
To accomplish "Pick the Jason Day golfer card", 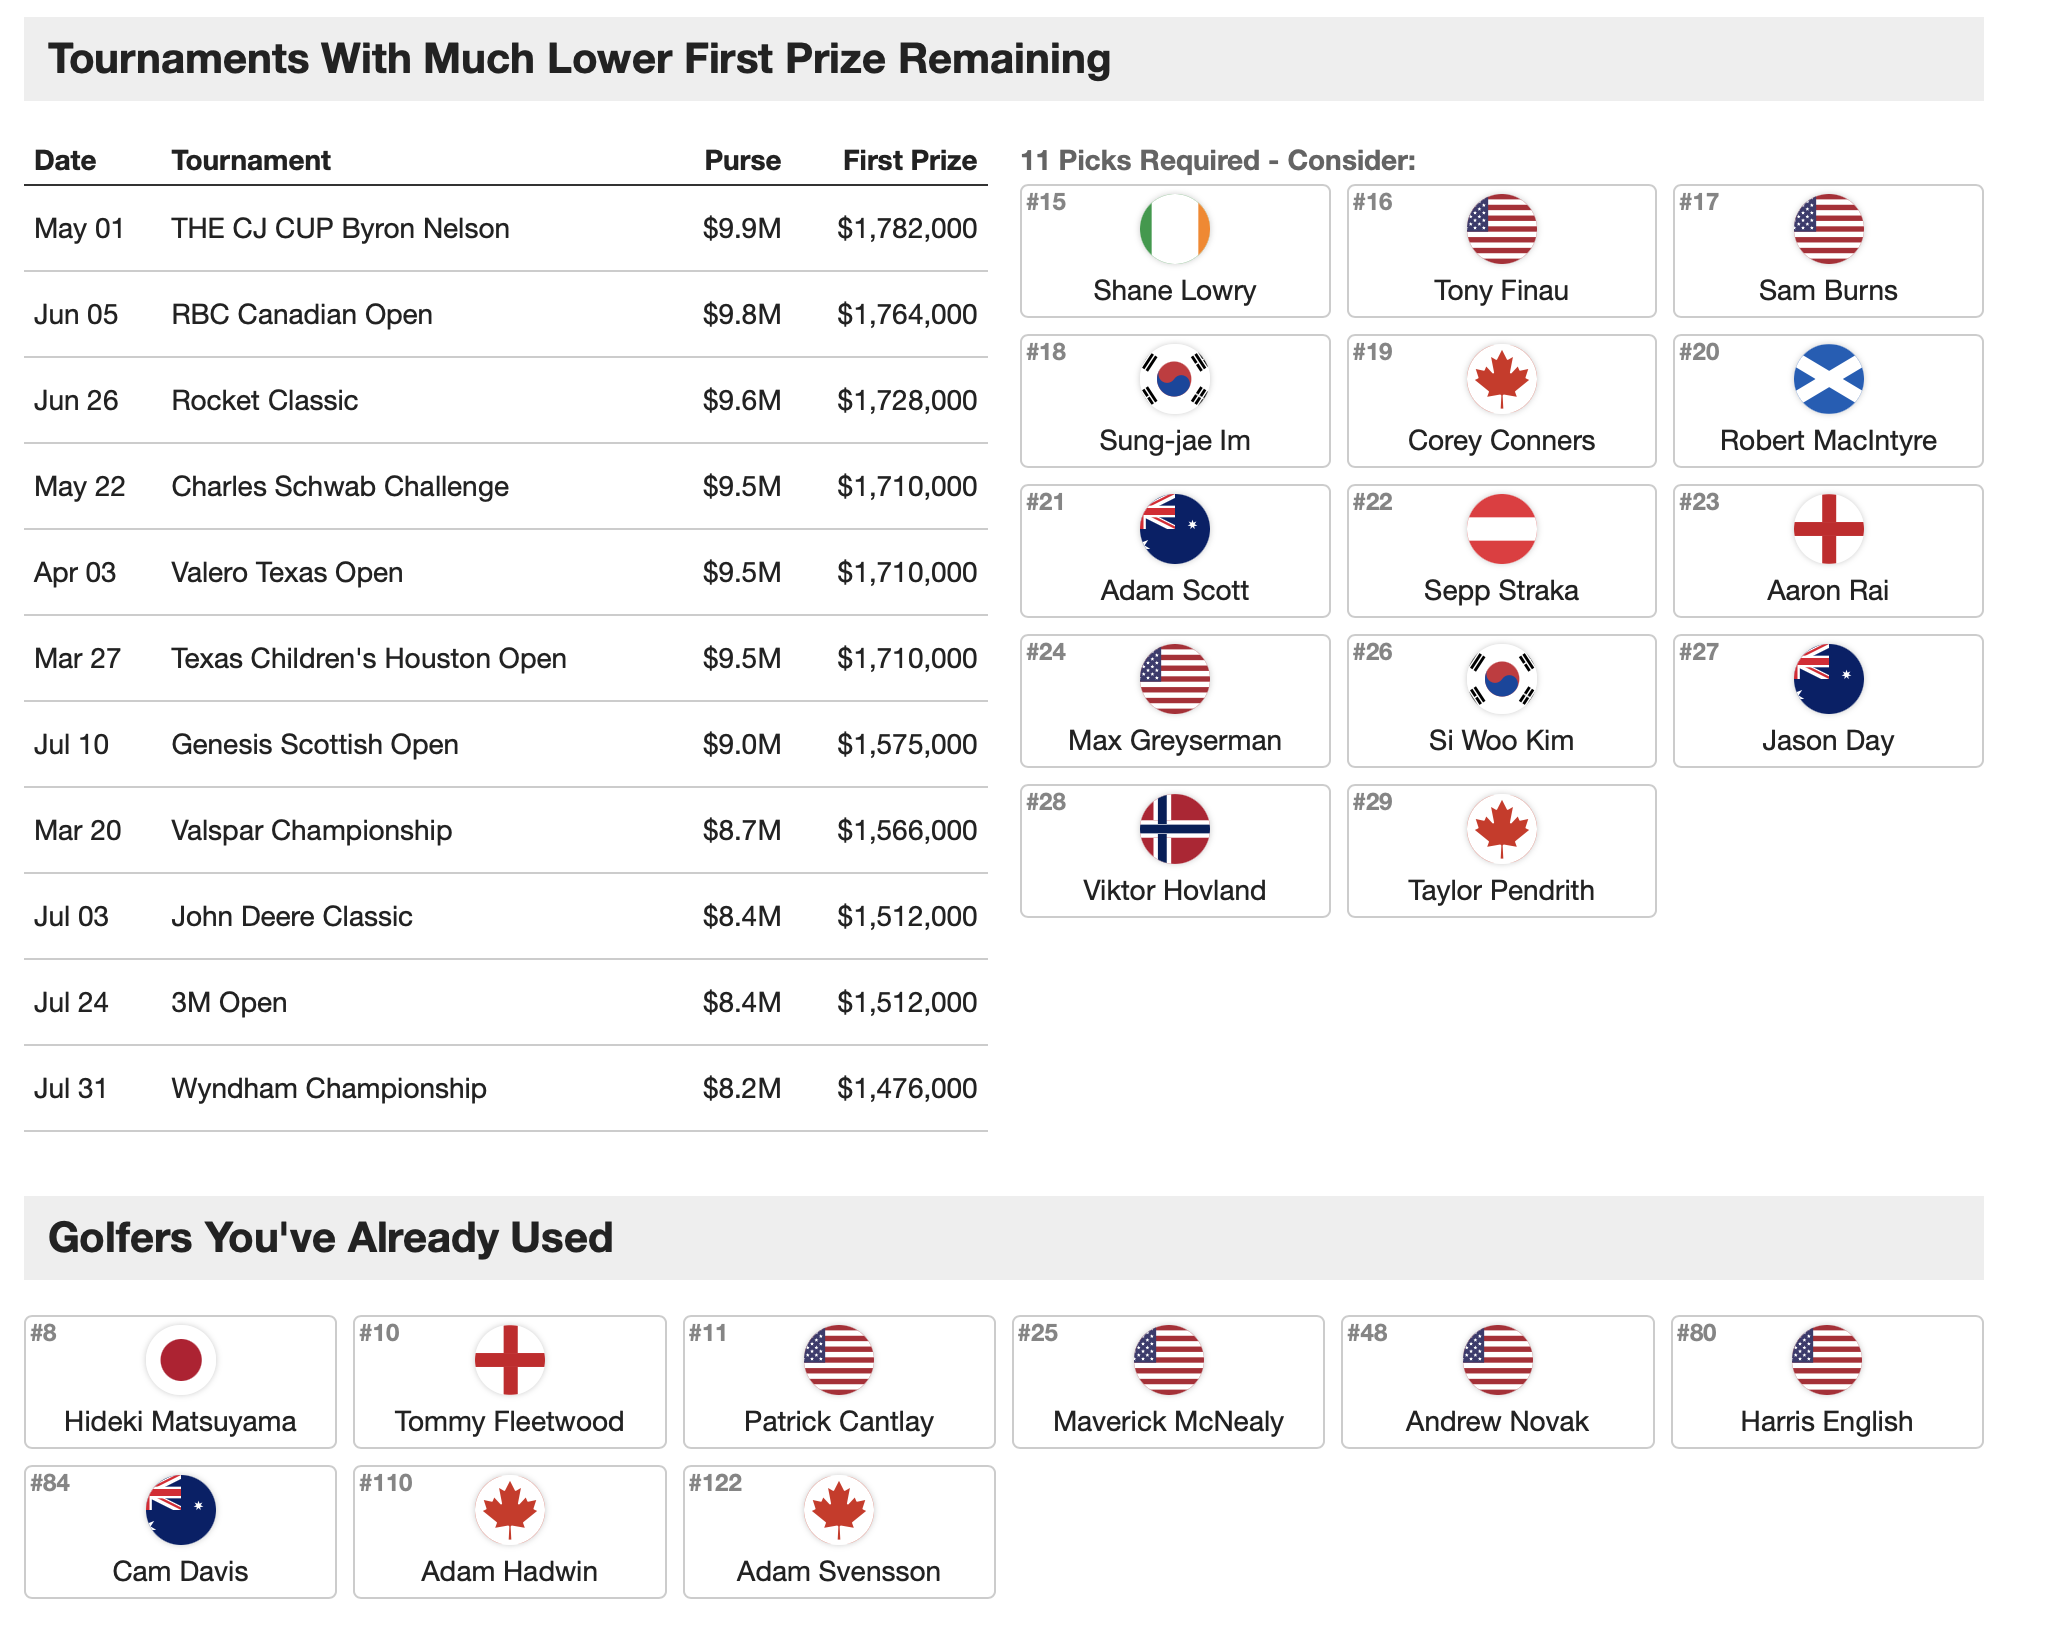I will click(1827, 701).
